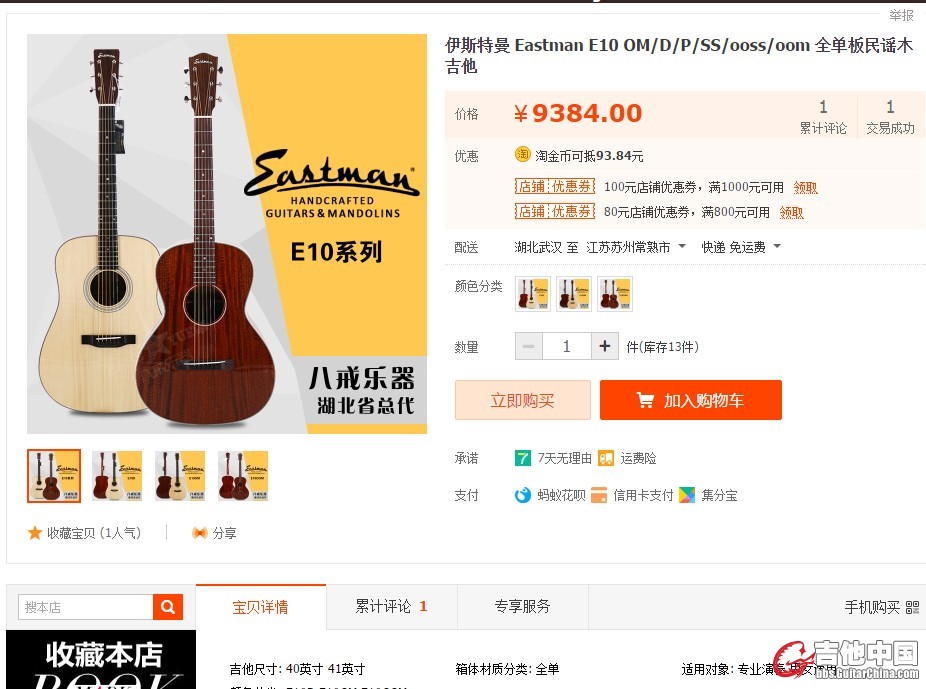Select the third color category option
Screen dimensions: 926x689
[x=615, y=293]
